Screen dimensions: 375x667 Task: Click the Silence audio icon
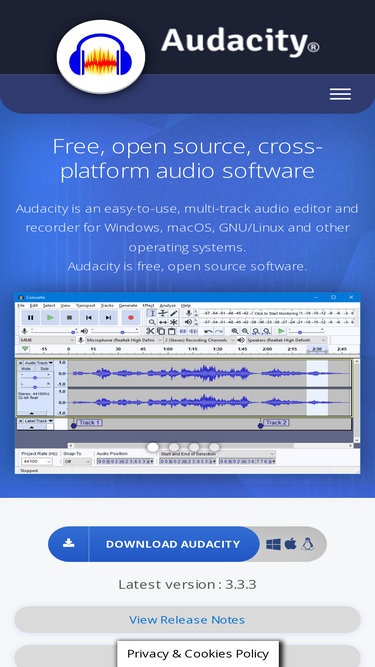pos(193,331)
